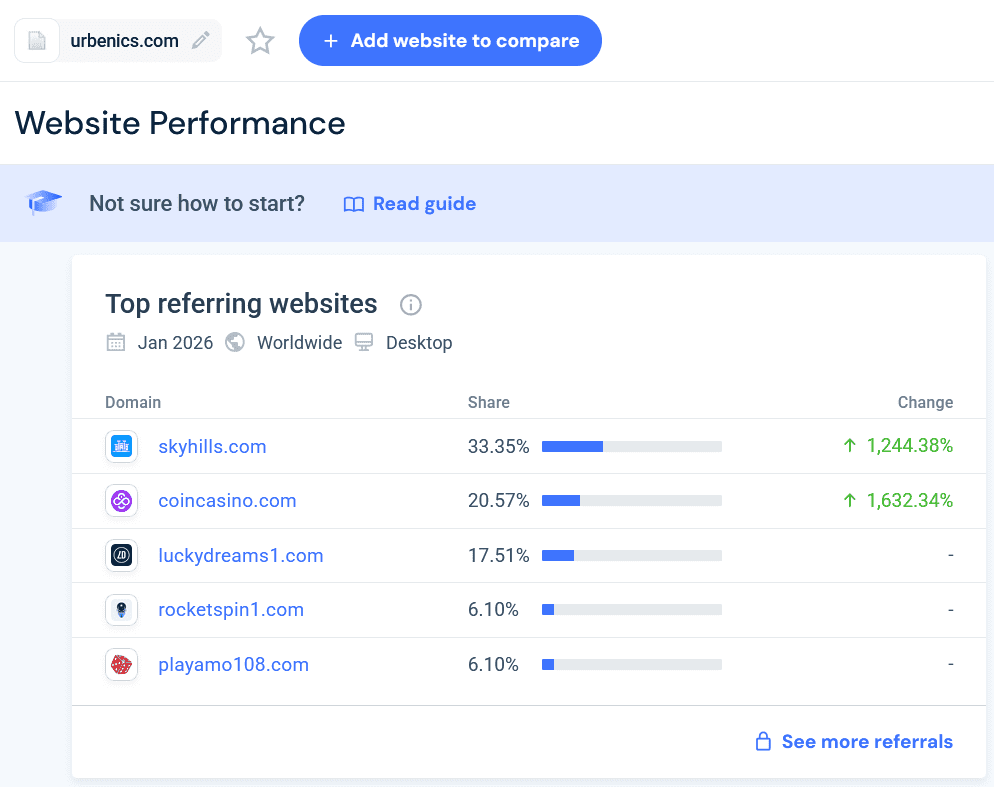The height and width of the screenshot is (787, 994).
Task: Click the book icon next to Read guide
Action: pos(353,203)
